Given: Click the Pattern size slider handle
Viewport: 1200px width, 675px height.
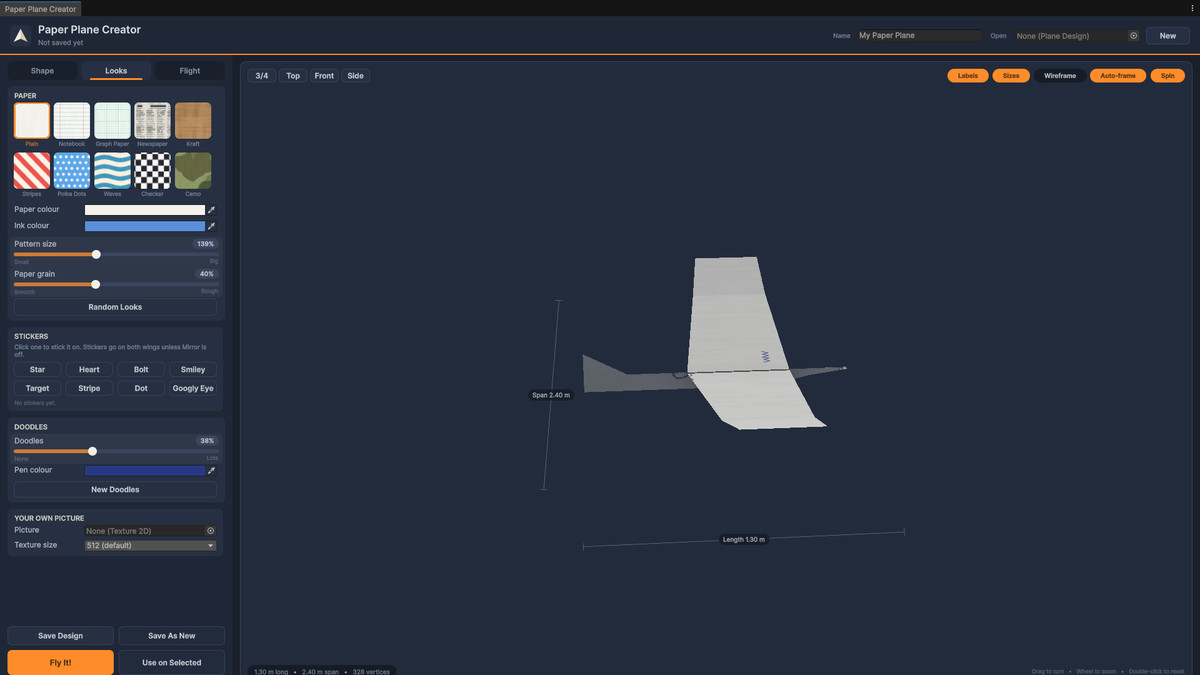Looking at the screenshot, I should point(96,254).
